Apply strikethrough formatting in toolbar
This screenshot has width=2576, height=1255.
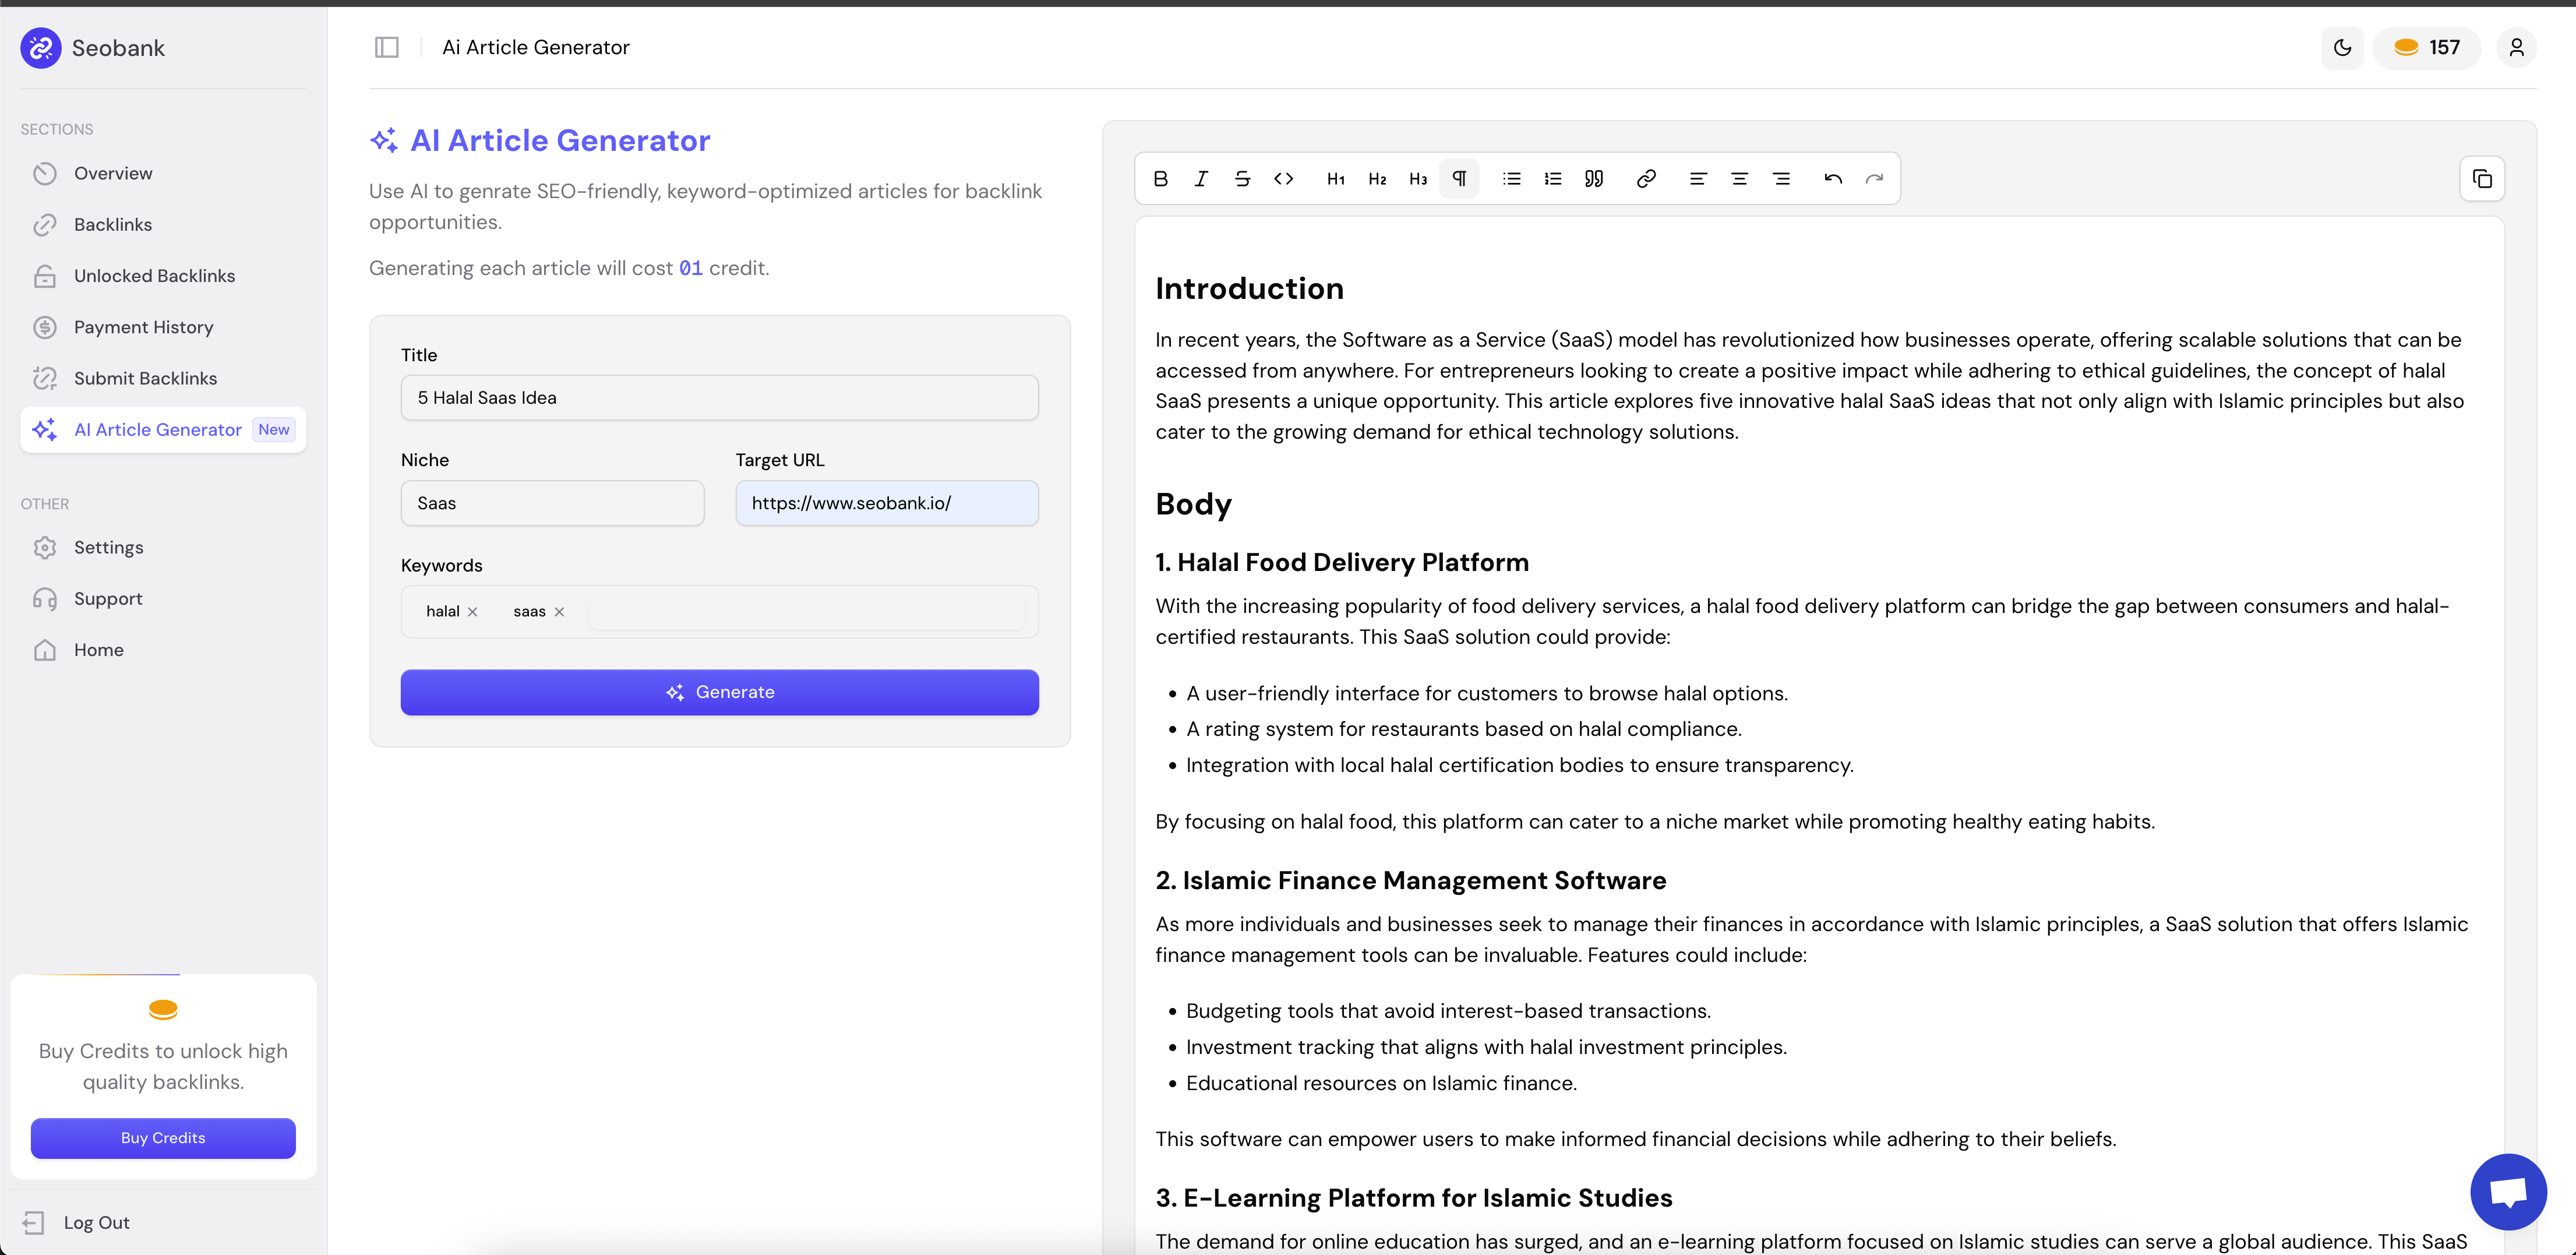point(1242,179)
